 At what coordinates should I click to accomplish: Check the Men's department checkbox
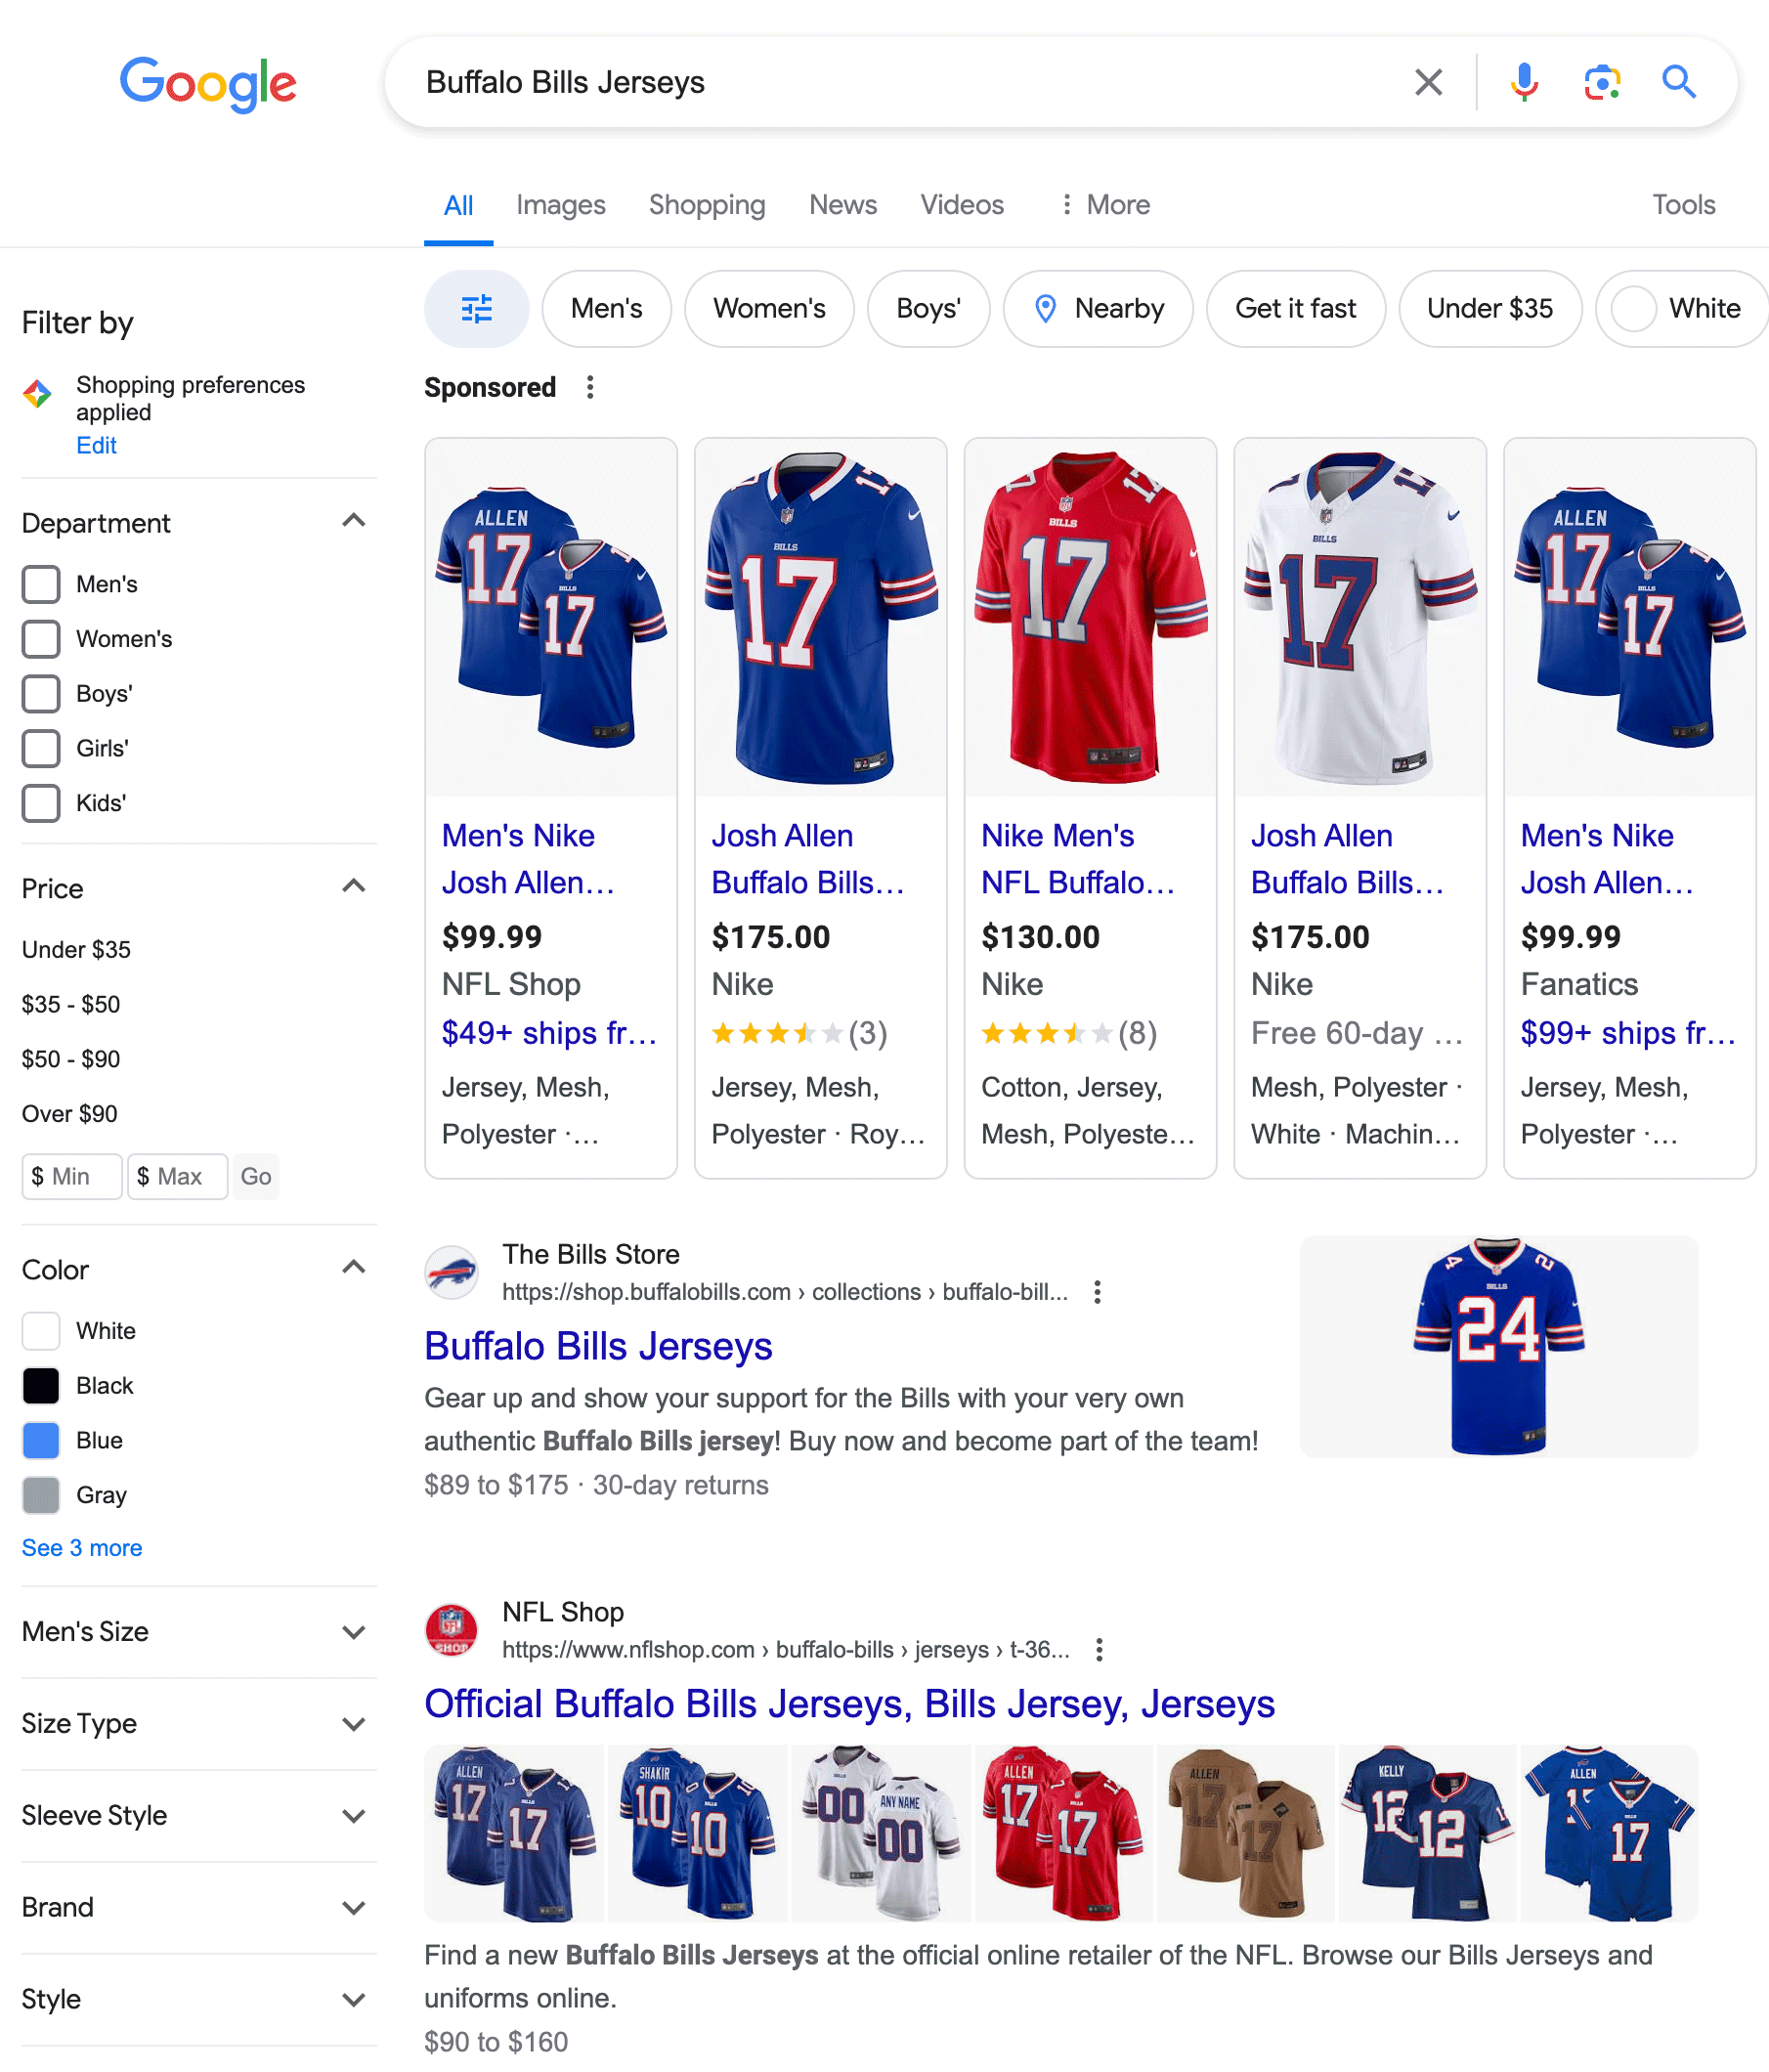[x=41, y=584]
